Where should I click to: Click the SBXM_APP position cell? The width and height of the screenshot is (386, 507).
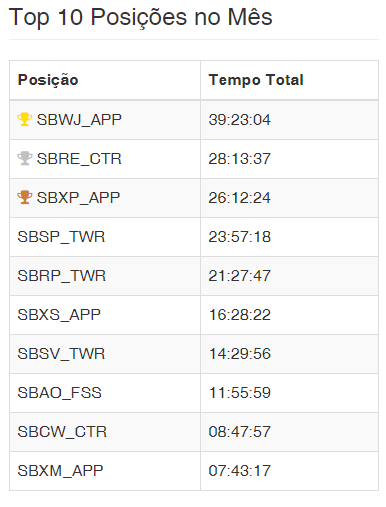click(x=105, y=471)
